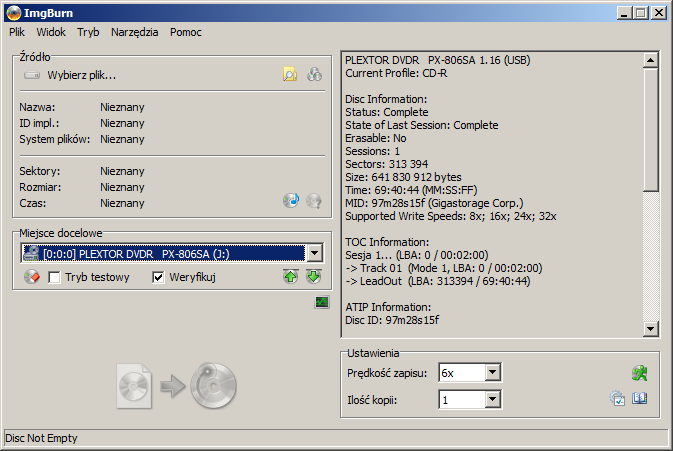Click the Disc Not Empty status bar text
The image size is (673, 451).
41,438
